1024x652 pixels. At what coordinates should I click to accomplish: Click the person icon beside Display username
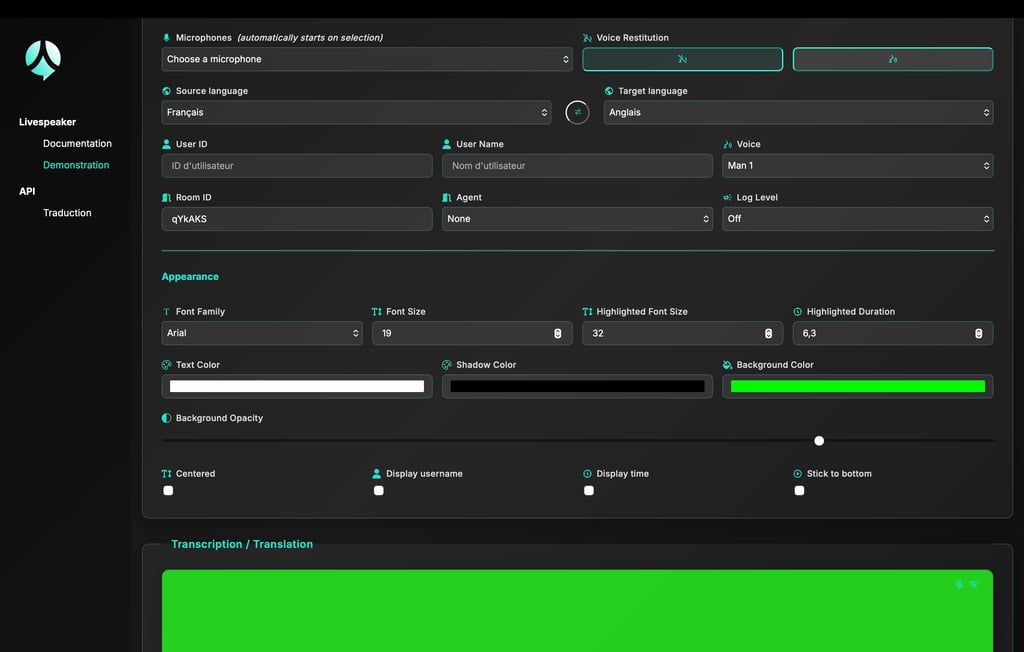pos(377,474)
